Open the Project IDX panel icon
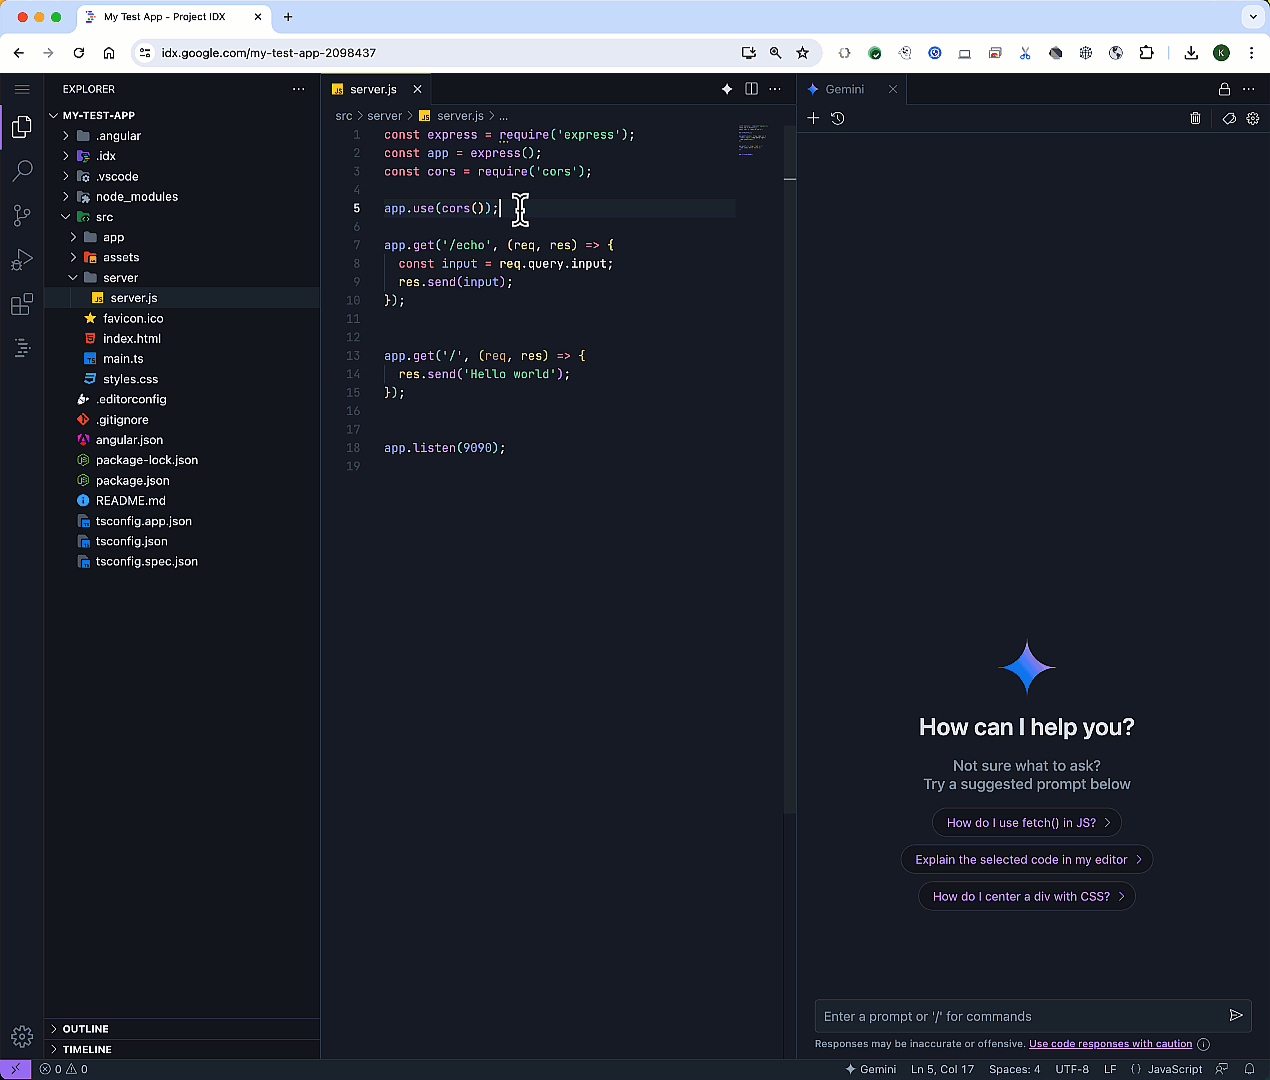 pyautogui.click(x=22, y=348)
